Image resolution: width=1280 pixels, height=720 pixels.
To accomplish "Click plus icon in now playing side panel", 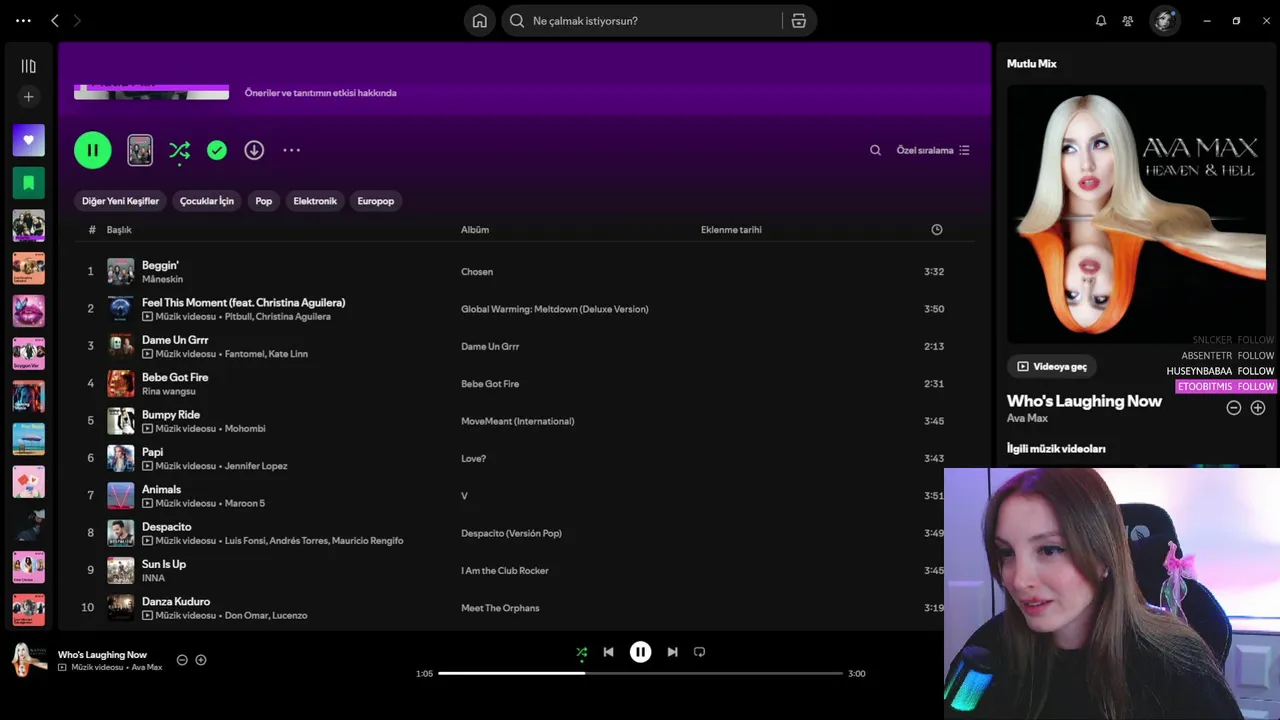I will [x=1258, y=408].
